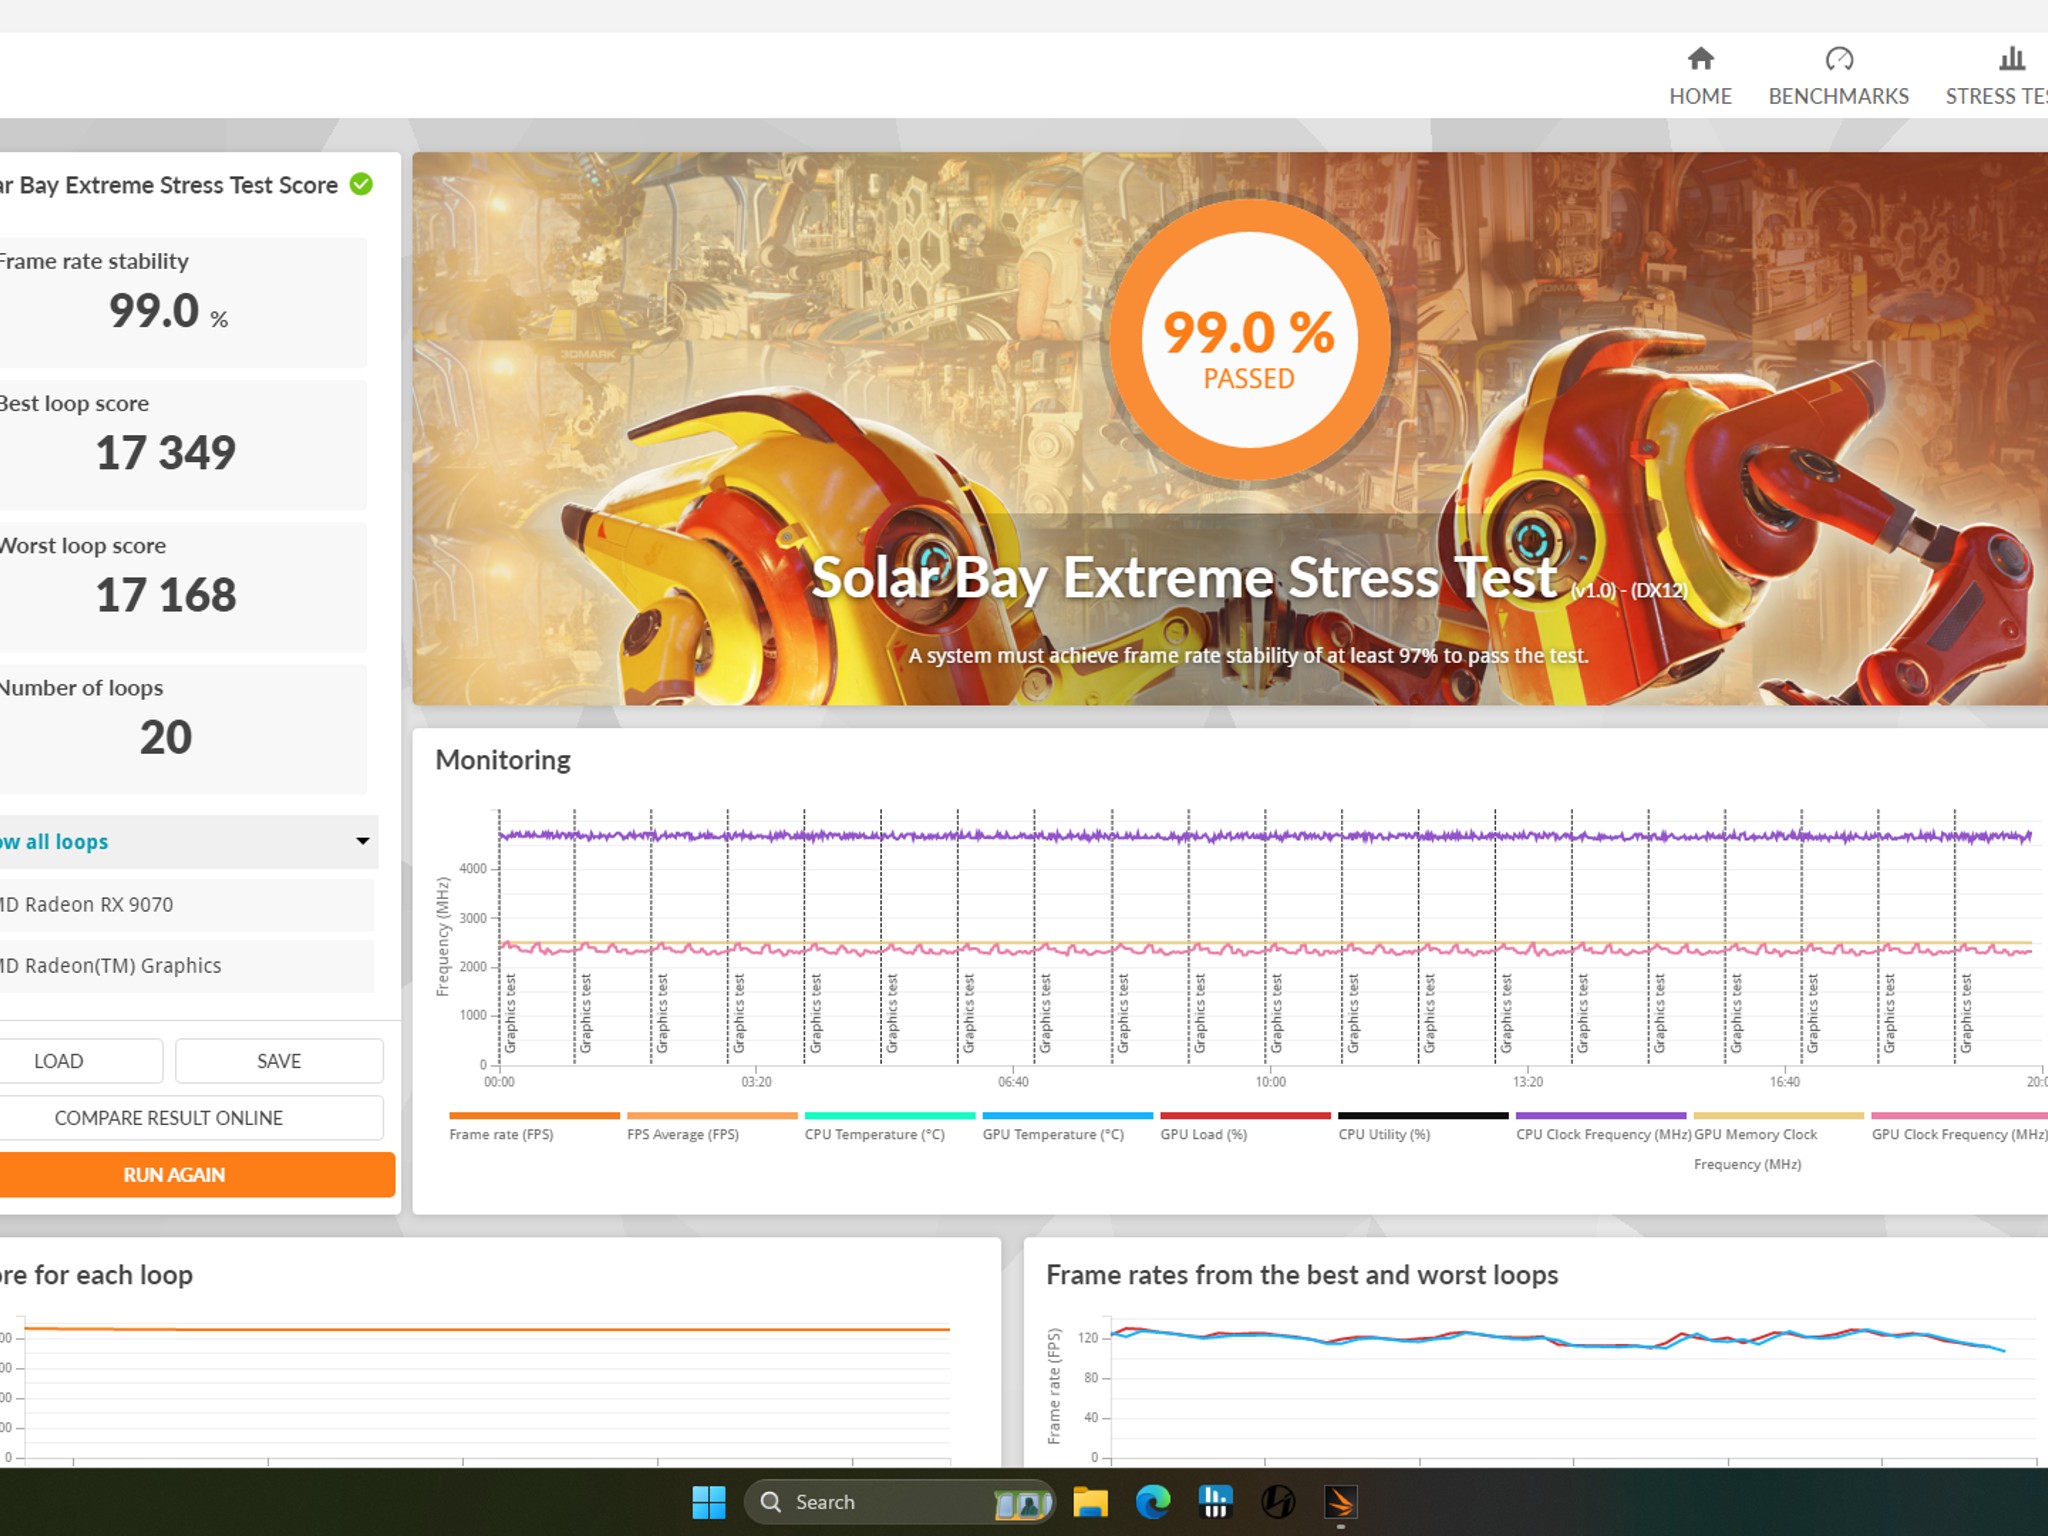Click Frame rates from best and worst loops heading
Viewport: 2048px width, 1536px height.
[x=1302, y=1275]
